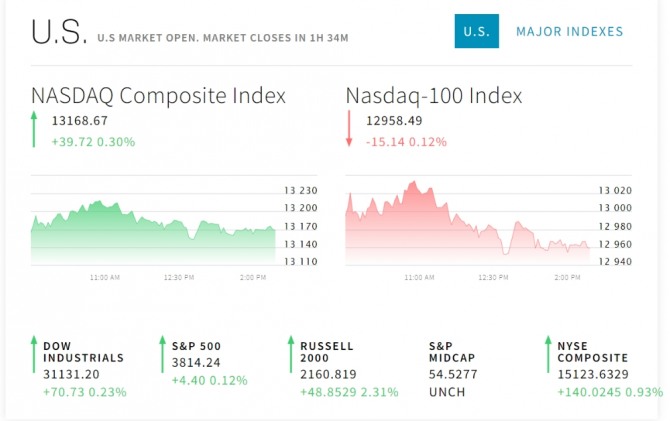Switch to the Major Indexes tab

569,32
